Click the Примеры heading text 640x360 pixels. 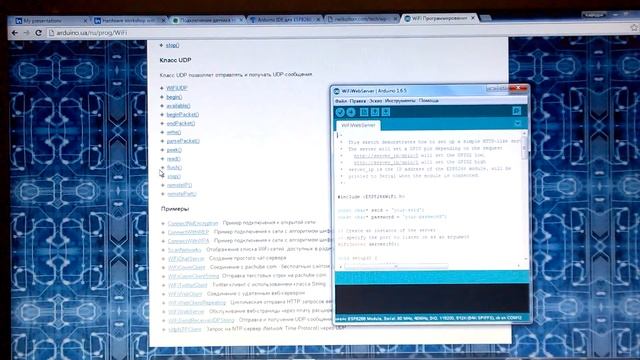(175, 209)
